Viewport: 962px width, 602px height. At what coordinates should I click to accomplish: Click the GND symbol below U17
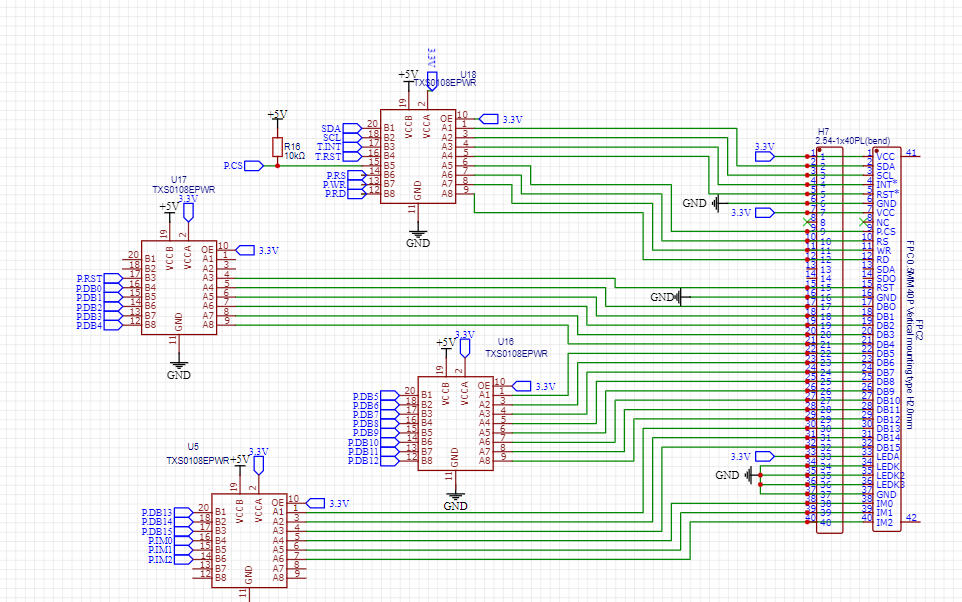(179, 368)
